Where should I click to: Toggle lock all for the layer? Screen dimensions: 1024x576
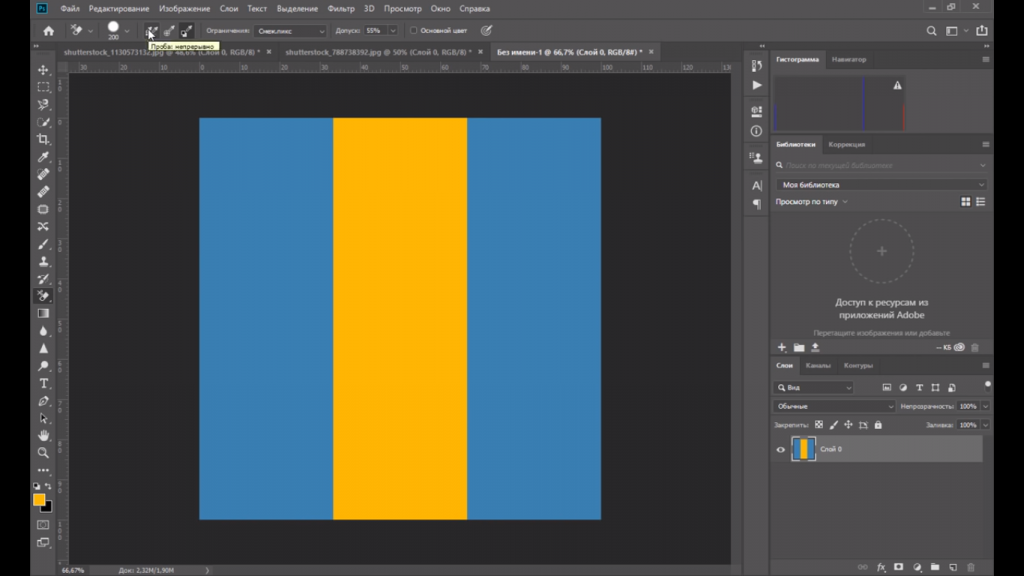pos(877,425)
